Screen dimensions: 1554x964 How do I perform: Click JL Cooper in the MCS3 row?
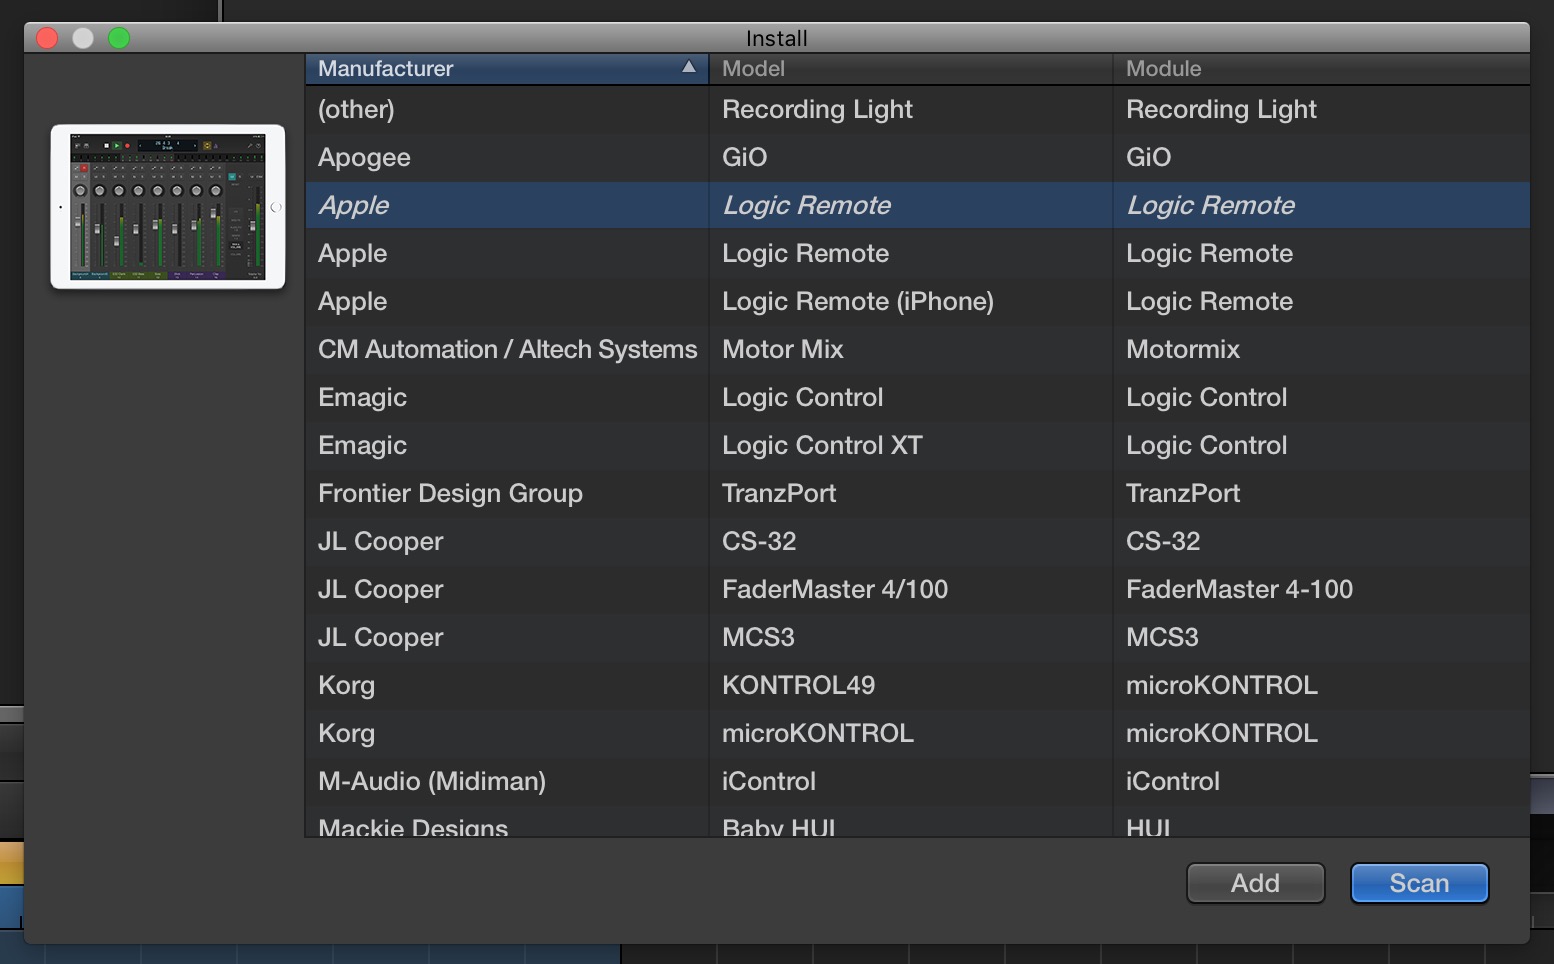[x=380, y=637]
